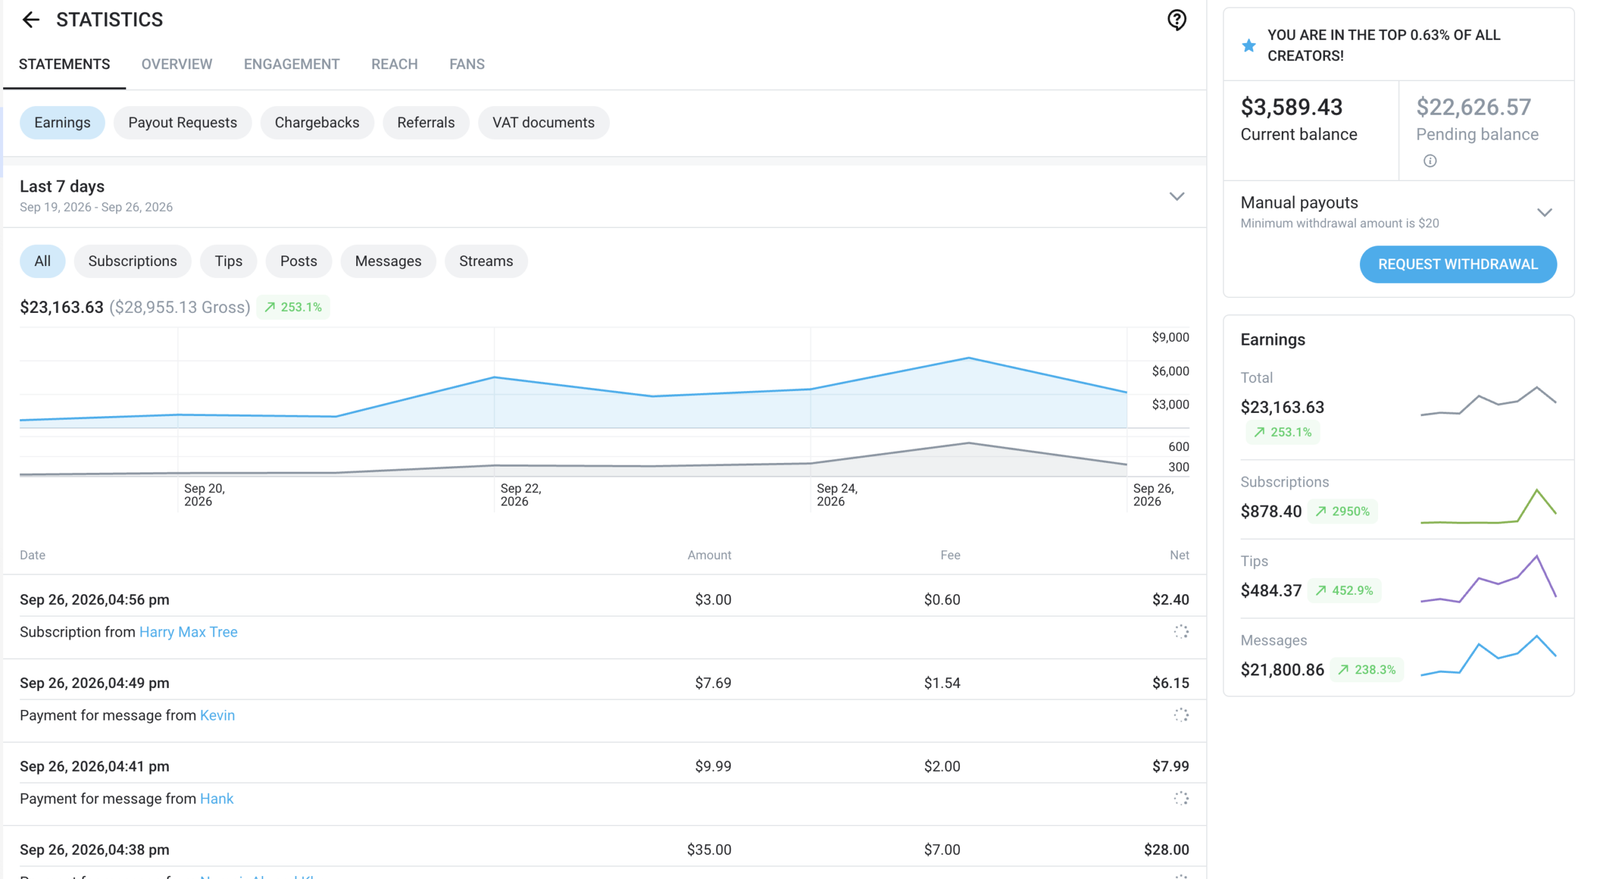The height and width of the screenshot is (879, 1600).
Task: Show Chargebacks statements
Action: coord(317,123)
